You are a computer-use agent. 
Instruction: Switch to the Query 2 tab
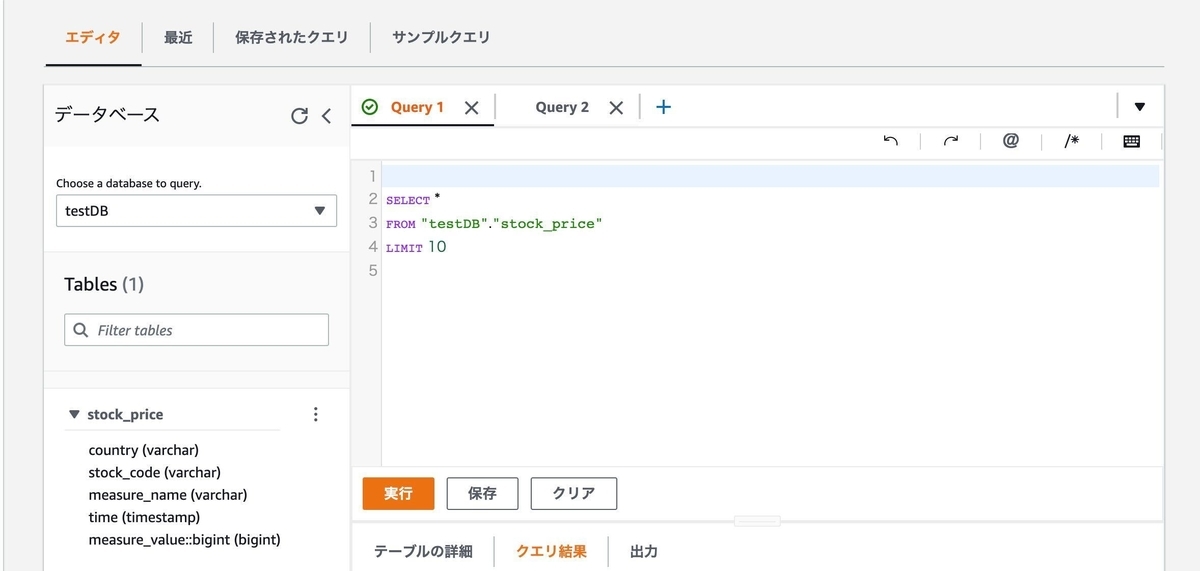(x=562, y=107)
